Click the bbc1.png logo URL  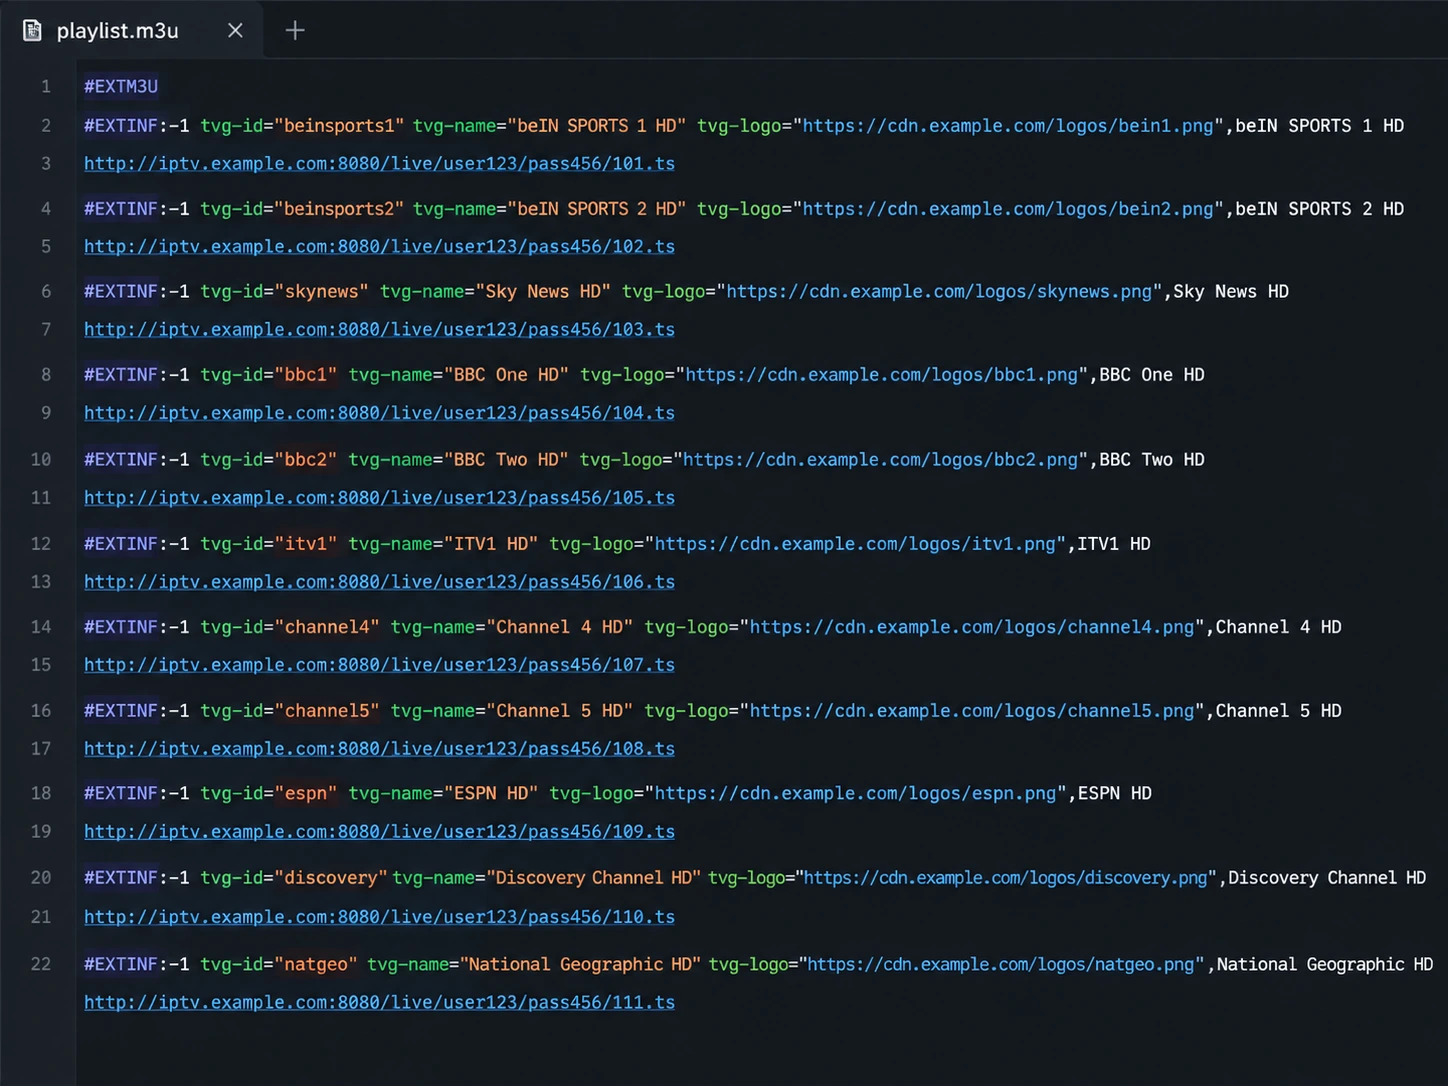[882, 374]
